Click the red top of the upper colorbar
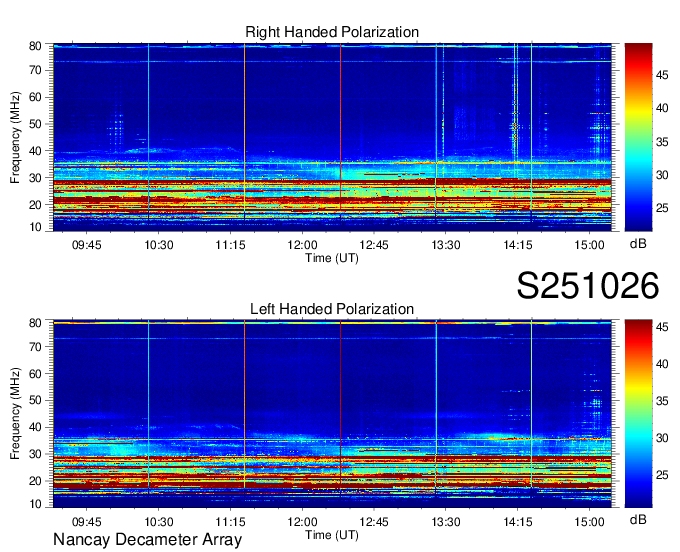This screenshot has width=680, height=552. (x=638, y=50)
